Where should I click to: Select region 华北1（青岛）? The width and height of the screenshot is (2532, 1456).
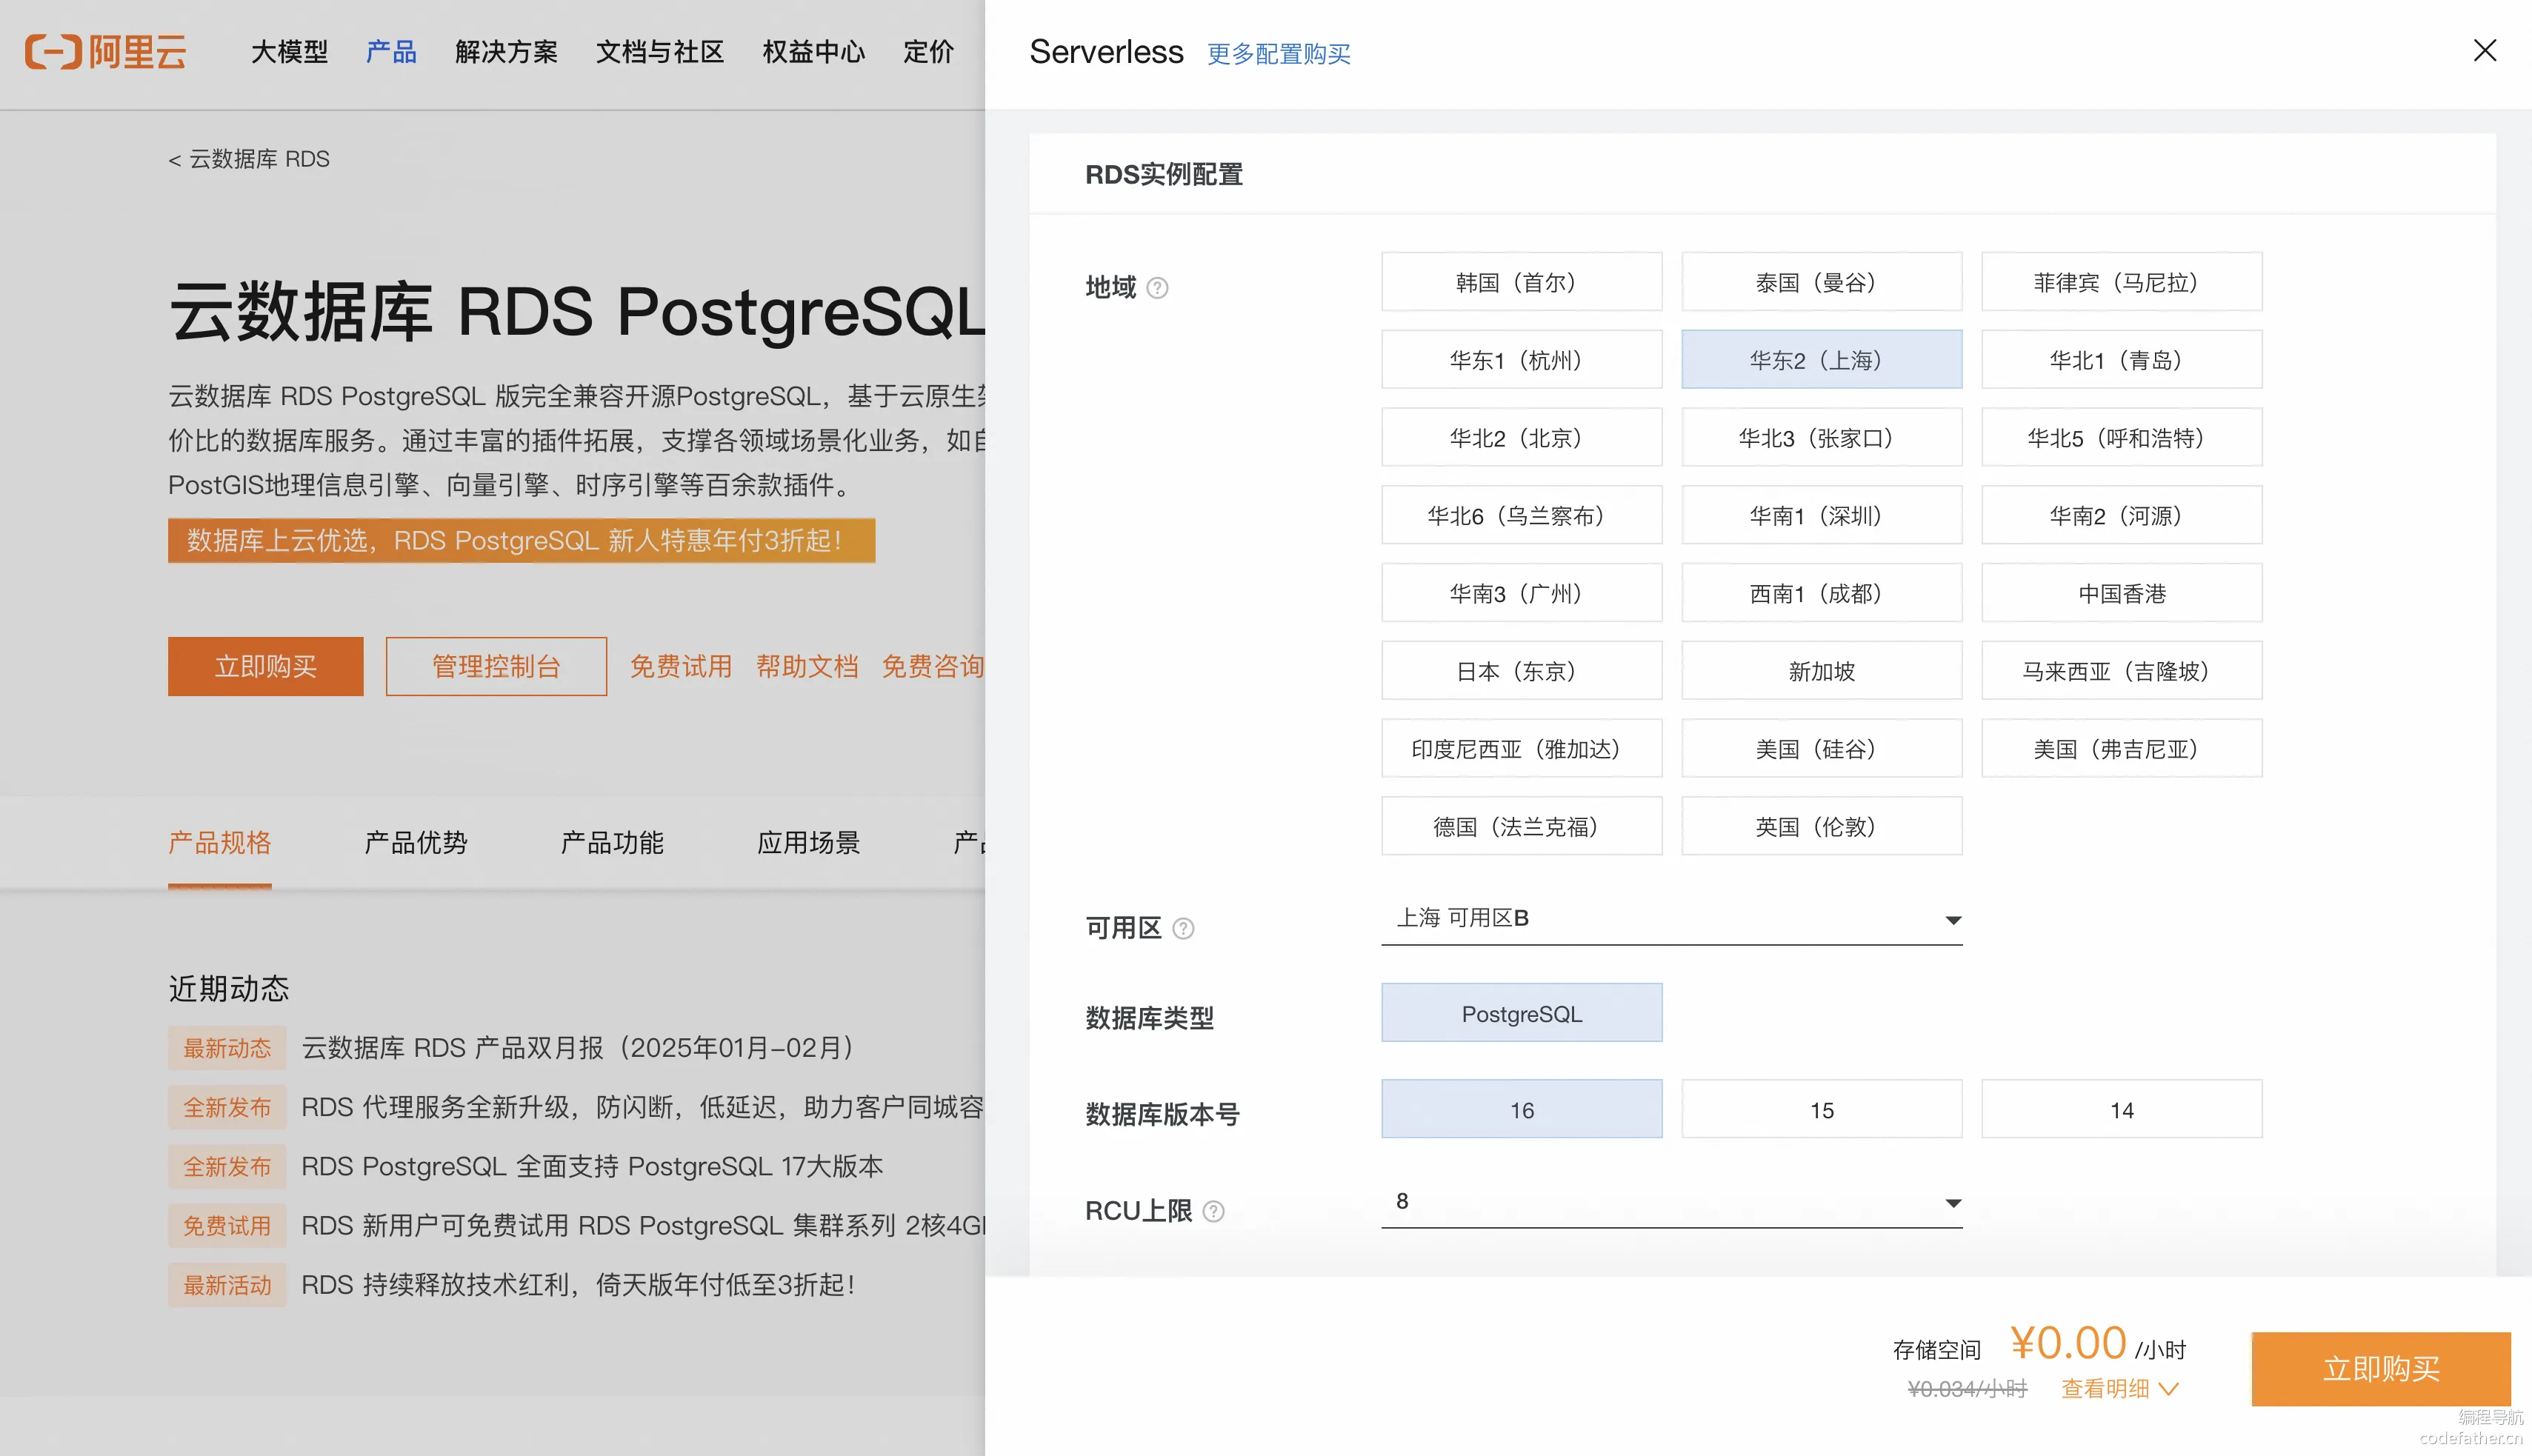click(2121, 360)
